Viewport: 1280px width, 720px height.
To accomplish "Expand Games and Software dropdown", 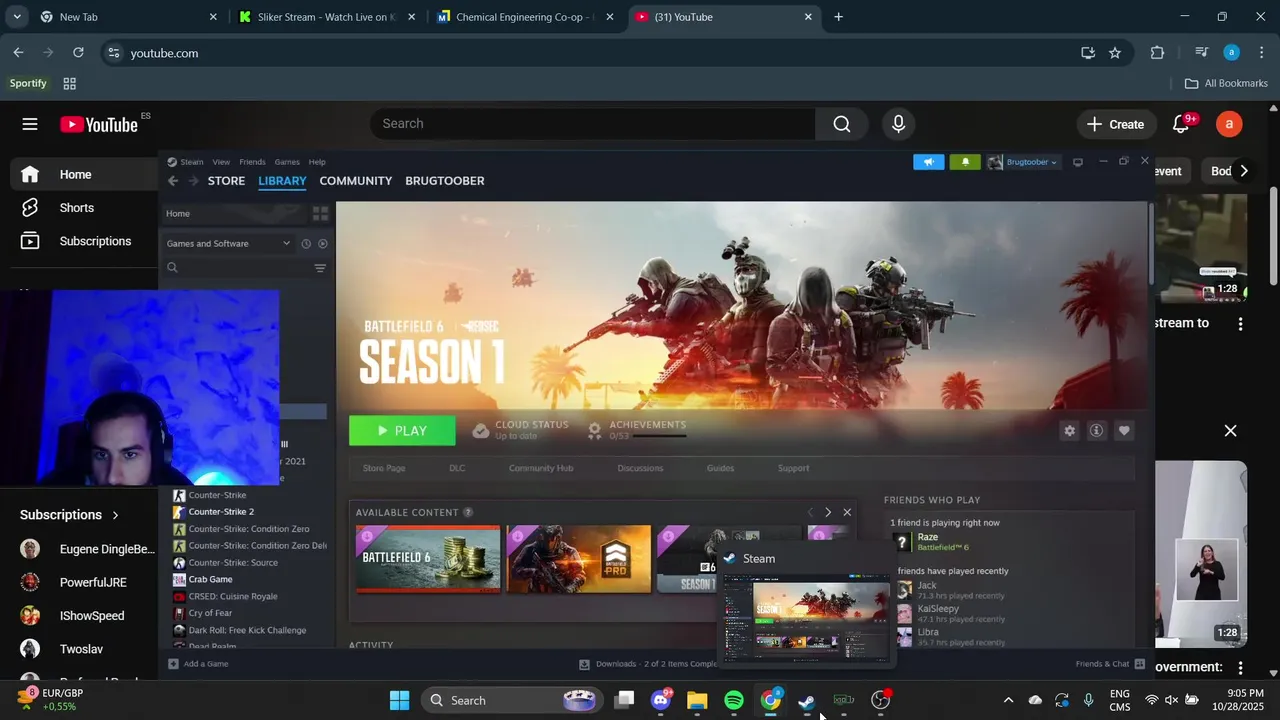I will [229, 243].
